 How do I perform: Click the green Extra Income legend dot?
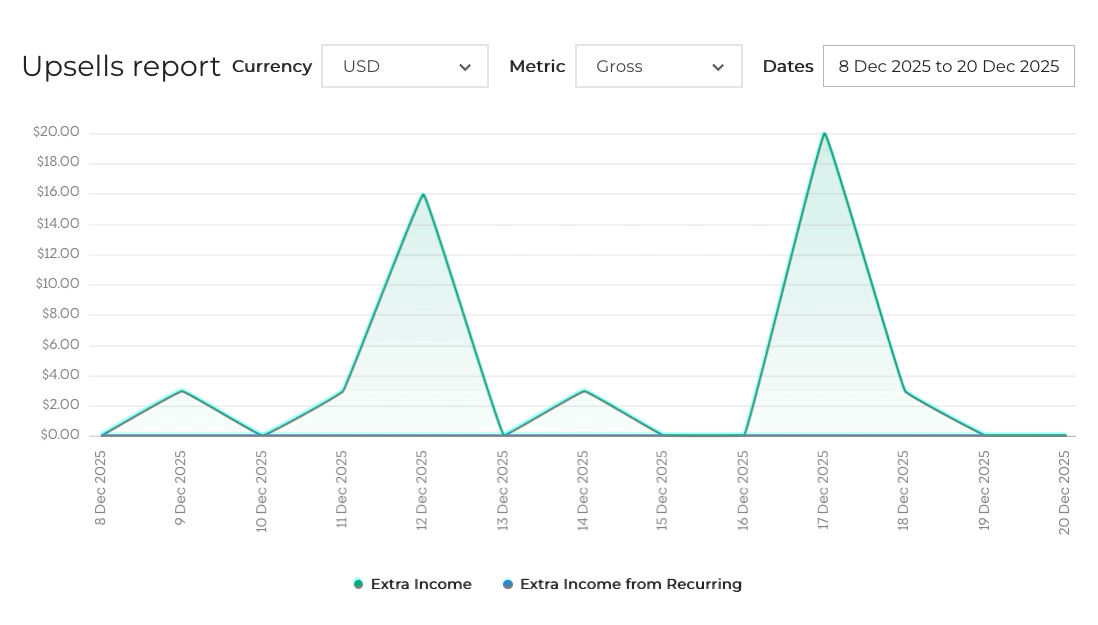[x=359, y=584]
